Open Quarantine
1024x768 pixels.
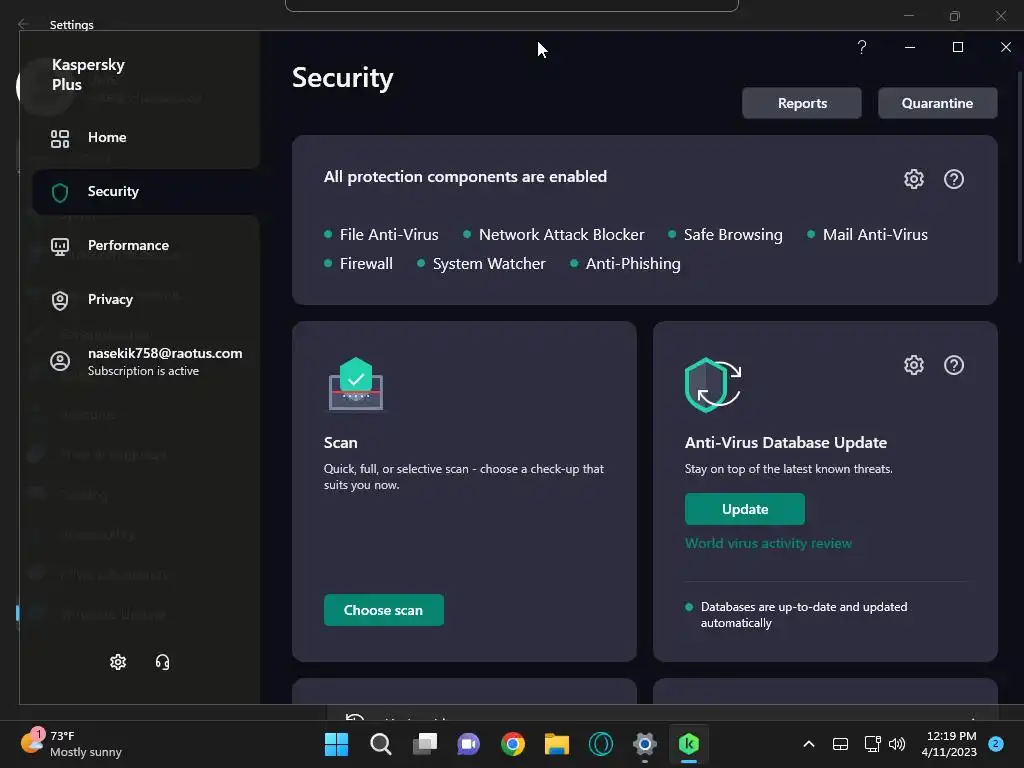click(937, 103)
